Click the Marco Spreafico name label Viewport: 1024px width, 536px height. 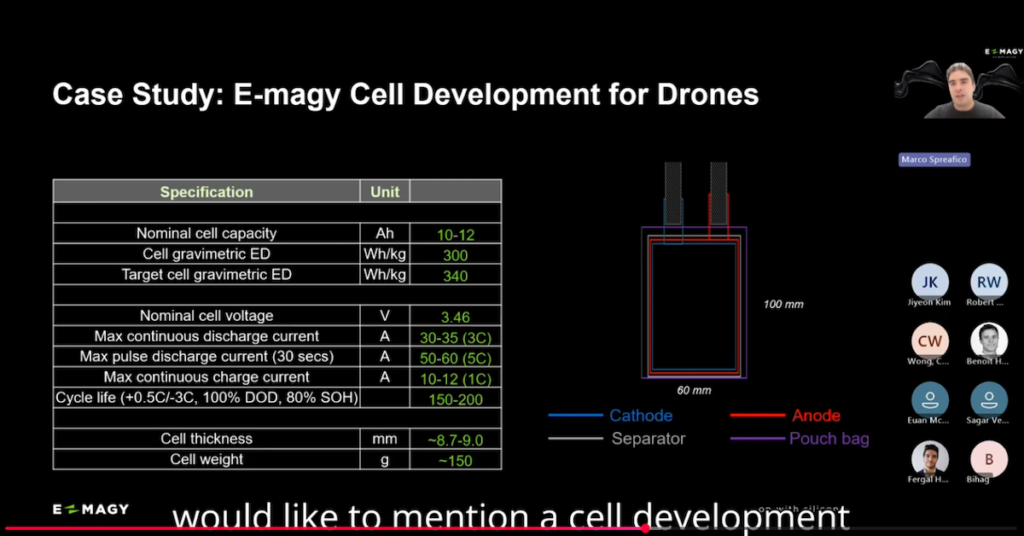934,159
